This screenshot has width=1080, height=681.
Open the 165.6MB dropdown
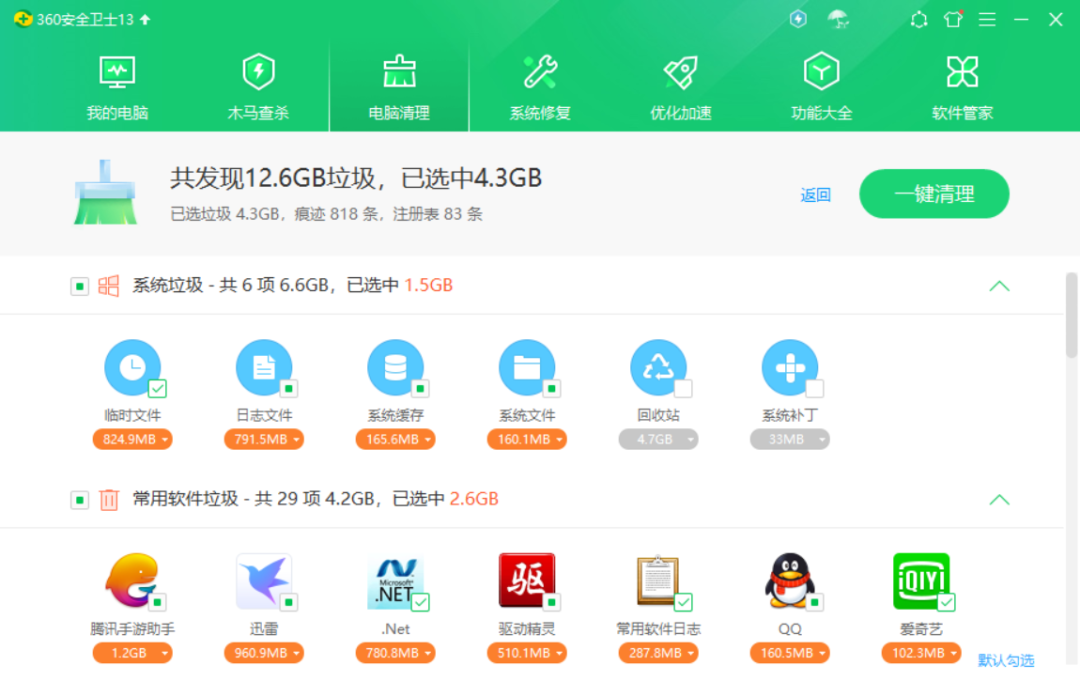click(395, 439)
